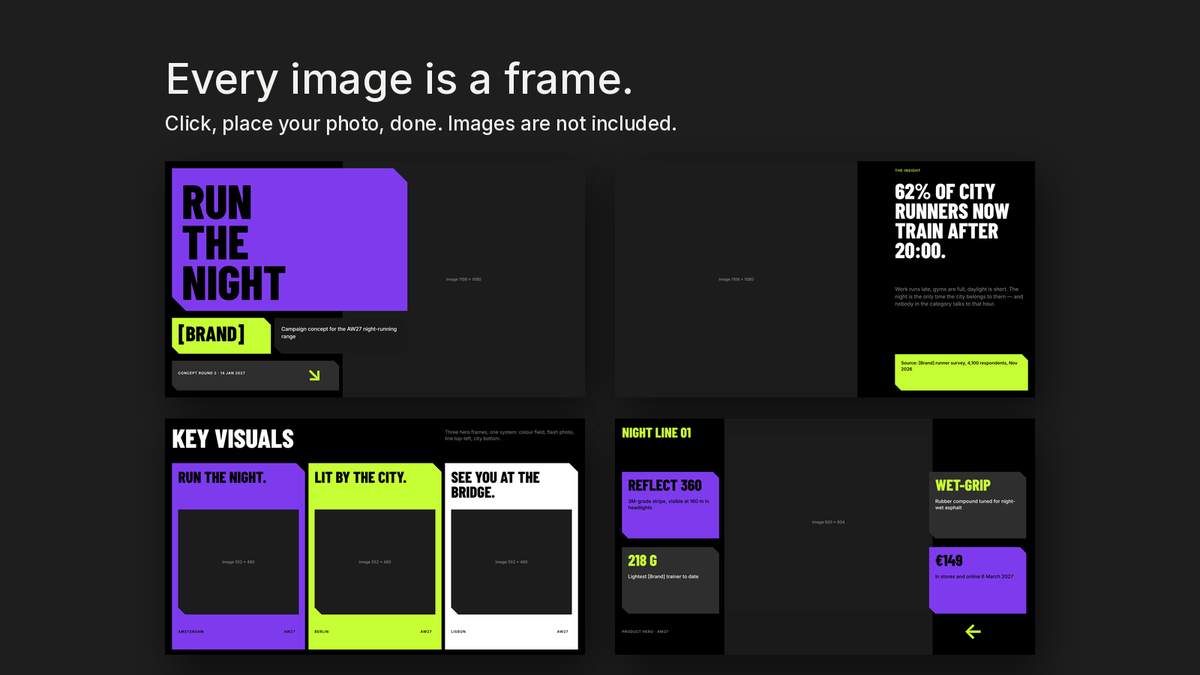Select the image frame in the See You At The Bridge card
The width and height of the screenshot is (1200, 675).
tap(511, 562)
